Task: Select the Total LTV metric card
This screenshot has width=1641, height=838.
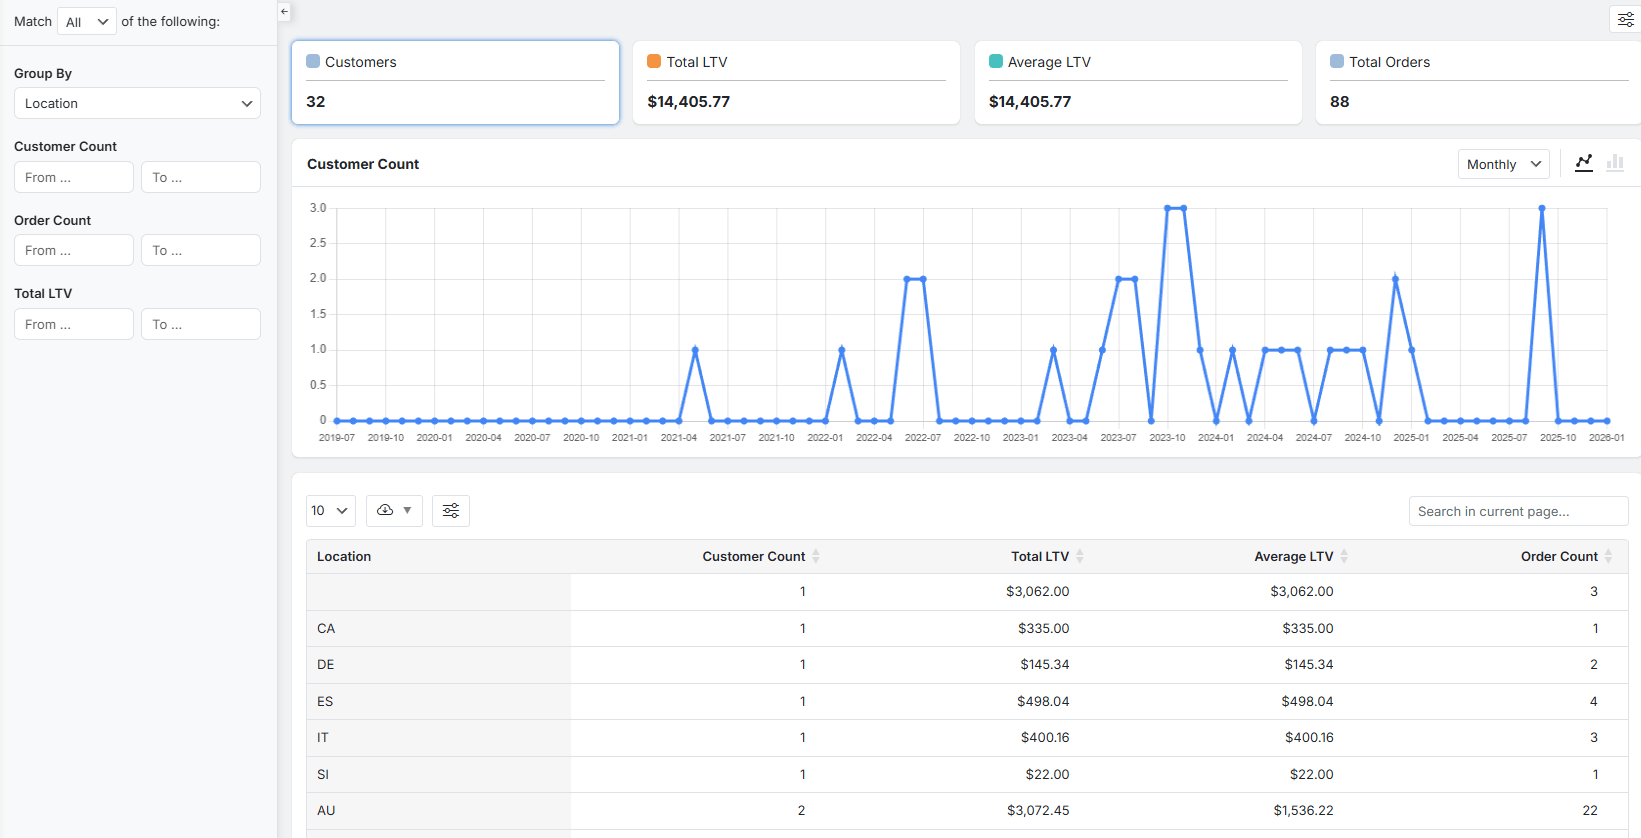Action: pyautogui.click(x=796, y=83)
